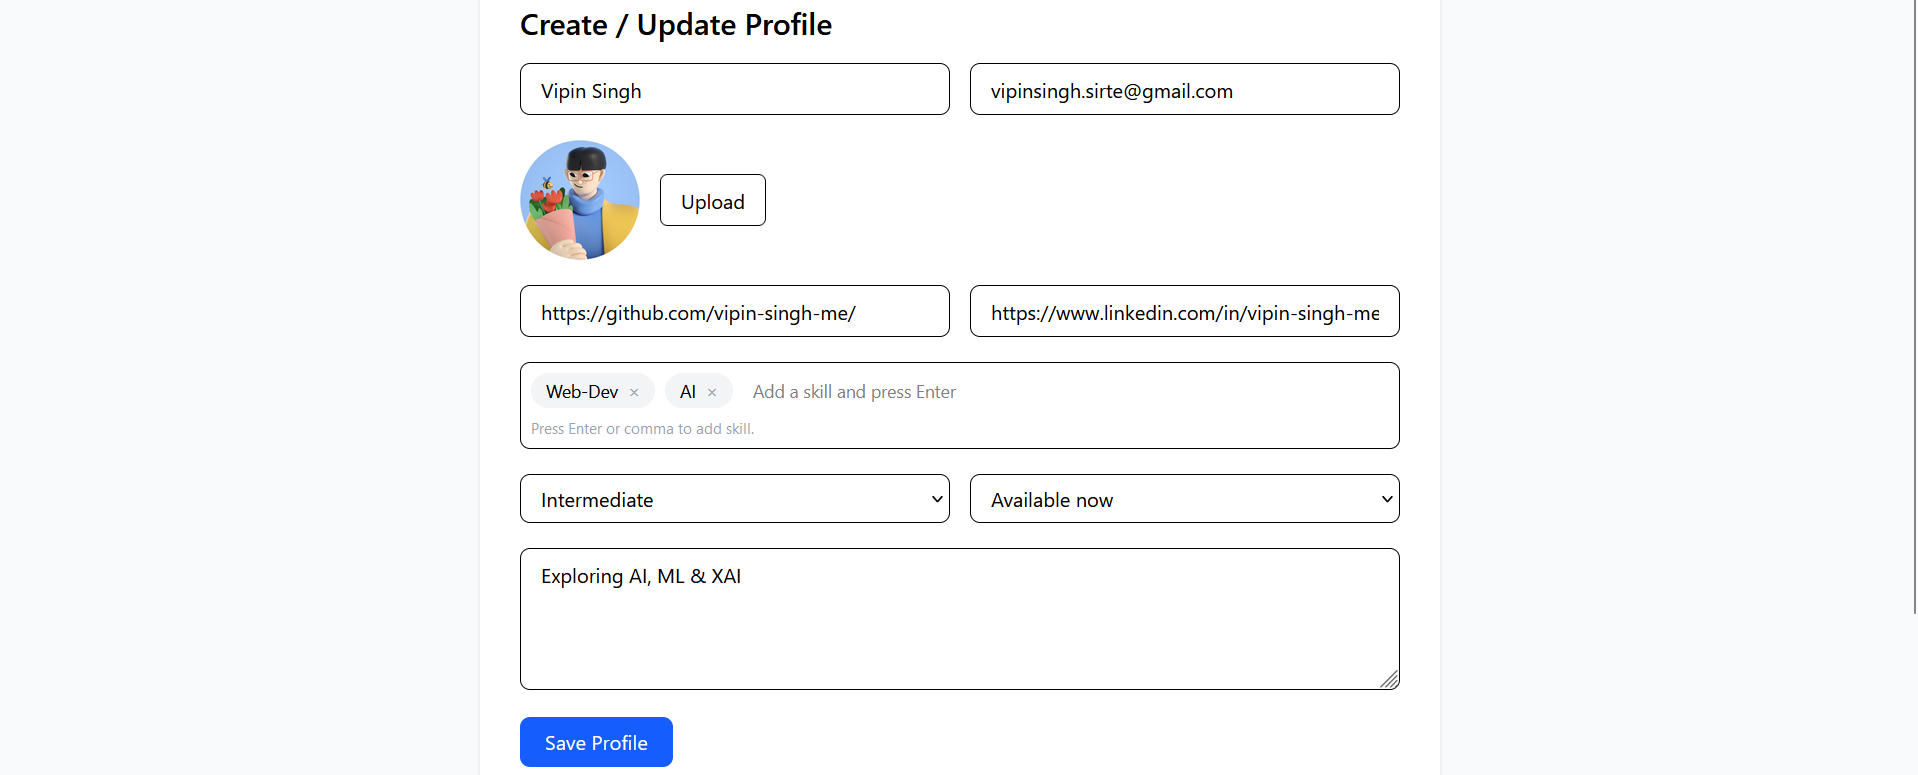This screenshot has height=775, width=1918.
Task: Click the page's vertical scrollbar thumb
Action: pos(1915,300)
